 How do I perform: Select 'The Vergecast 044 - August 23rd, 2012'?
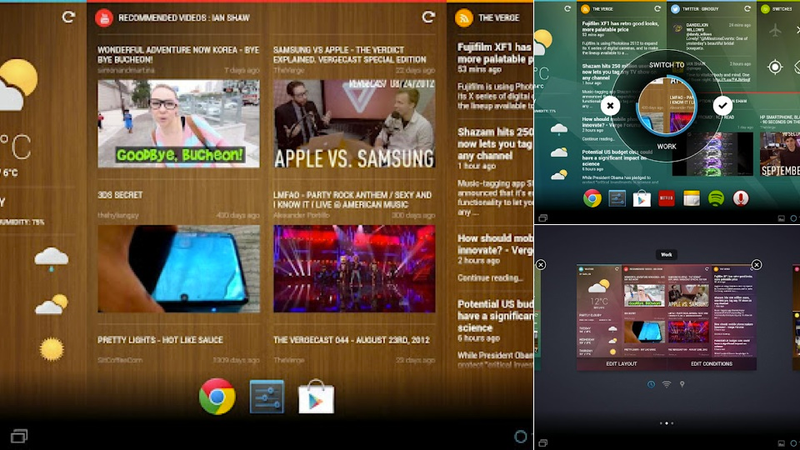tap(351, 340)
